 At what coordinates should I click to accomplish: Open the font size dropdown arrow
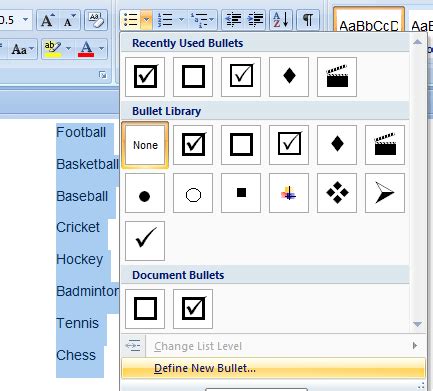coord(25,20)
